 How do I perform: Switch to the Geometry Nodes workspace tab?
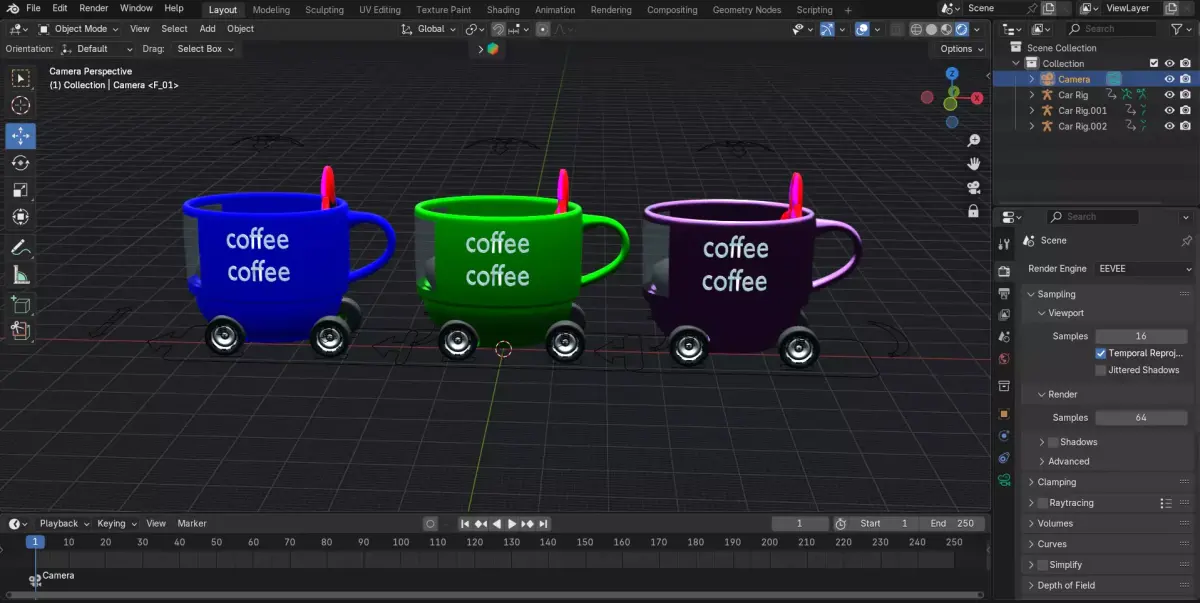pyautogui.click(x=747, y=10)
